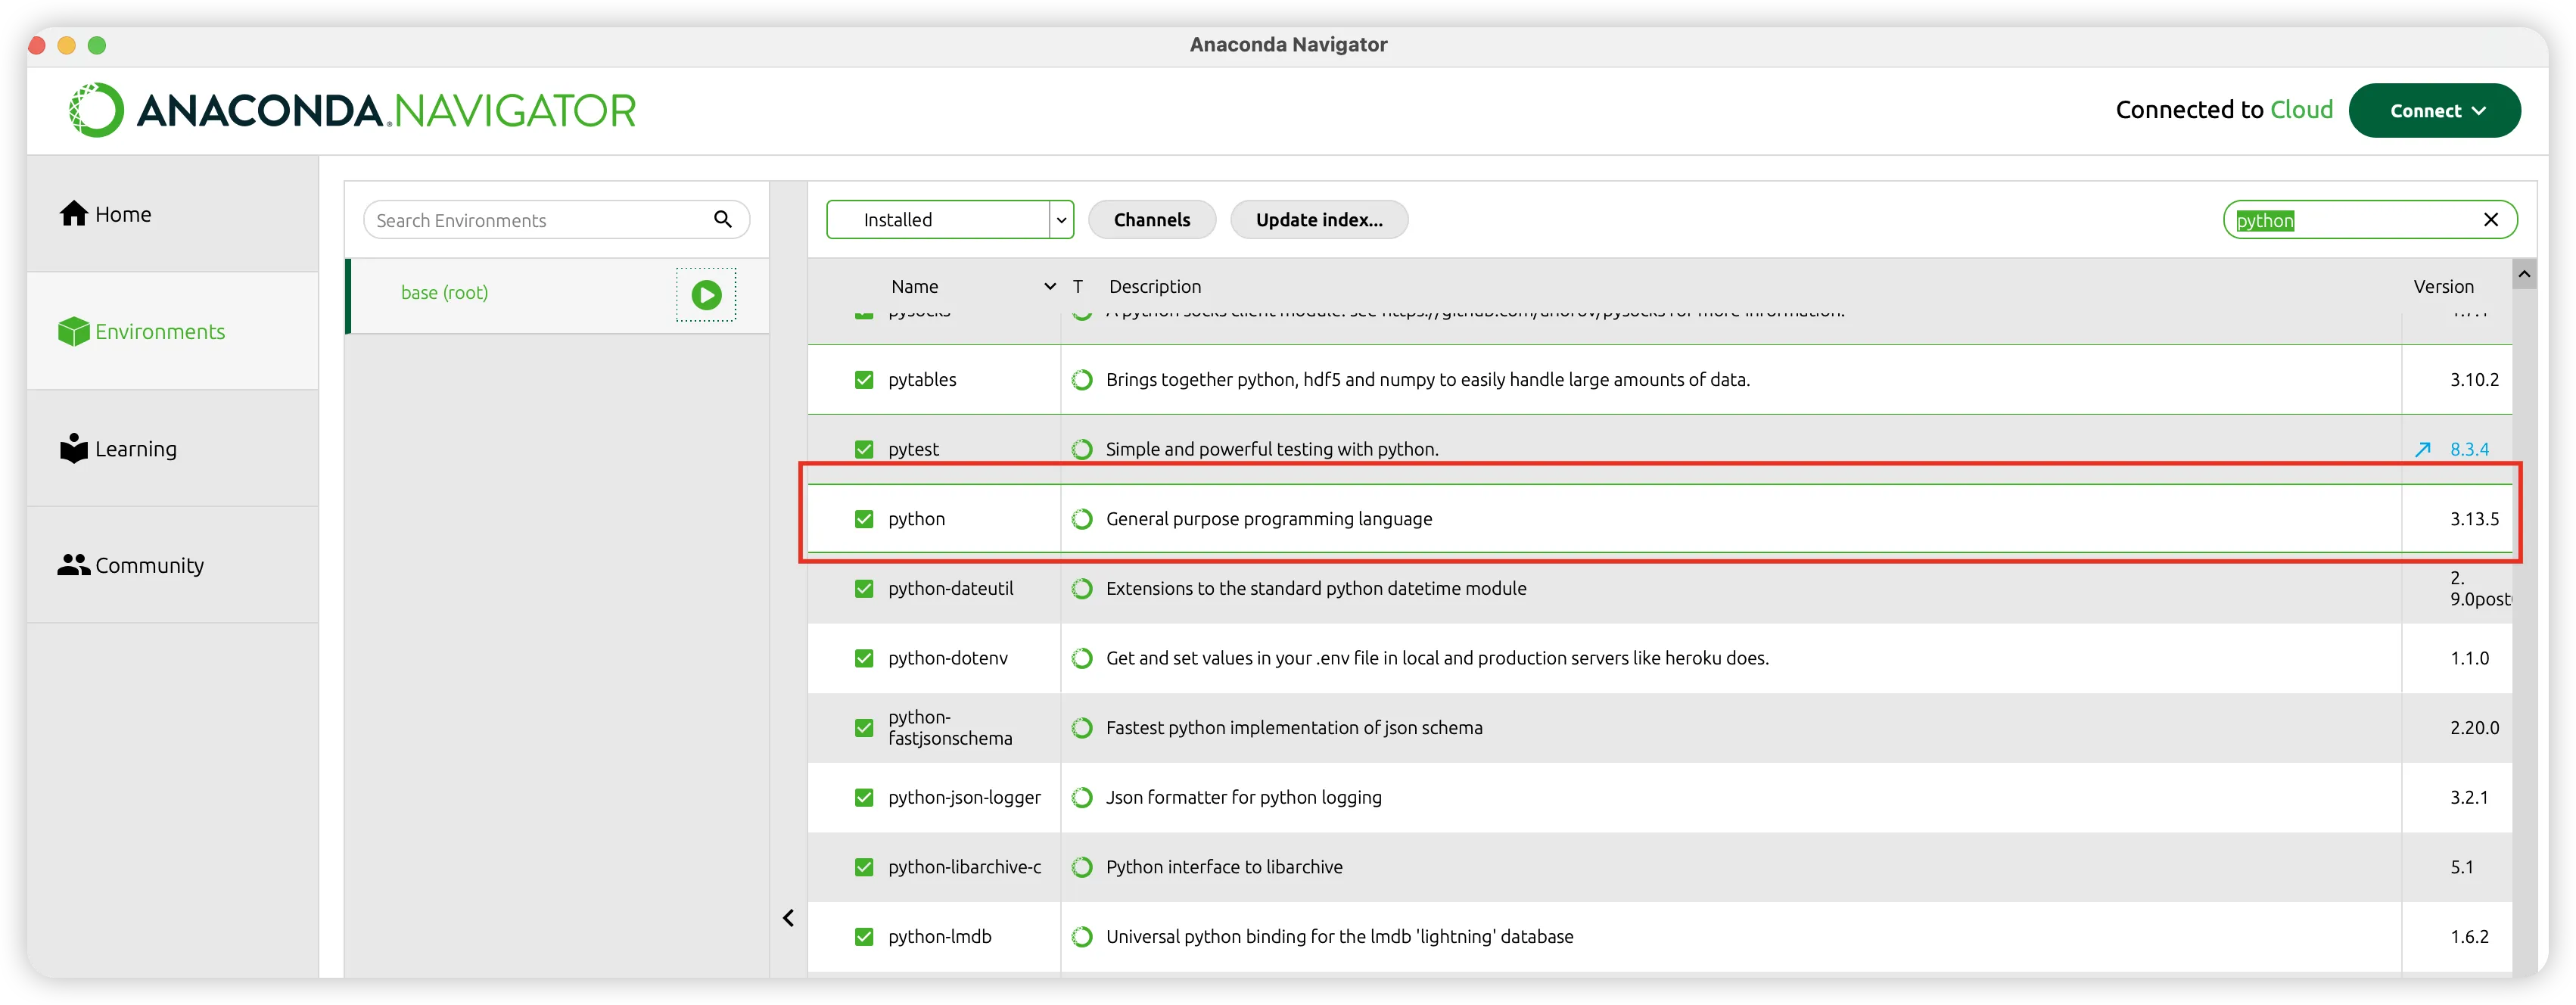
Task: Click the blue update arrow beside pytest version
Action: click(2422, 450)
